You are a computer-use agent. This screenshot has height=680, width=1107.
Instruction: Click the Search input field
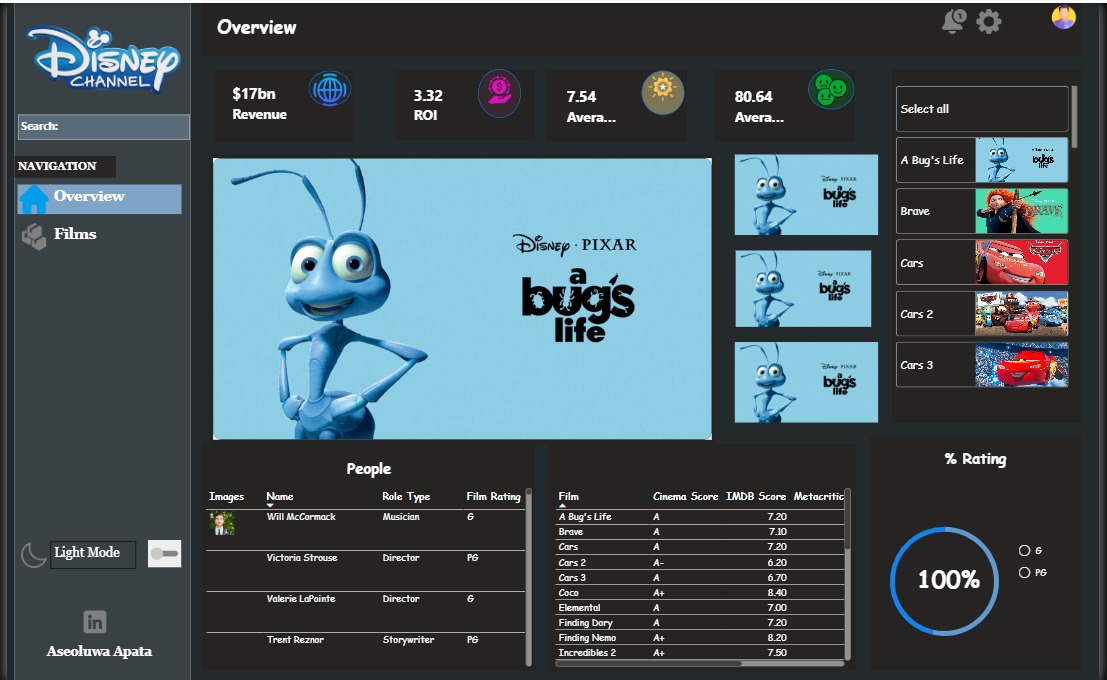tap(104, 126)
